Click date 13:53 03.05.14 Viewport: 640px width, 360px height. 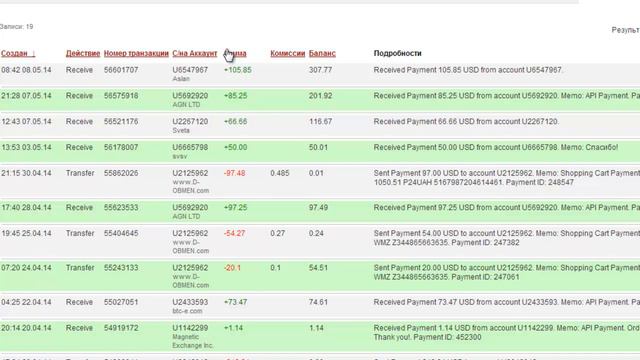coord(27,147)
